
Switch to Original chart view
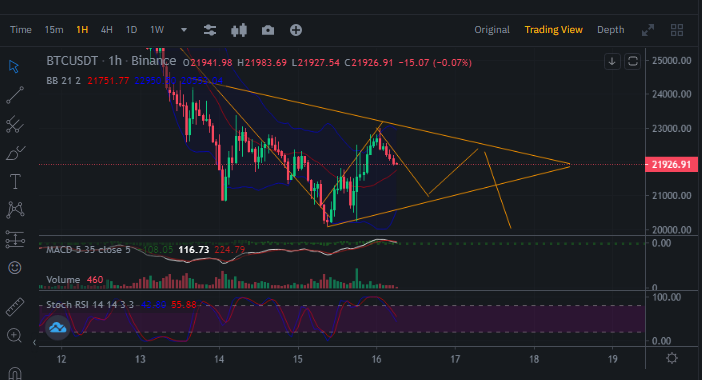coord(492,30)
